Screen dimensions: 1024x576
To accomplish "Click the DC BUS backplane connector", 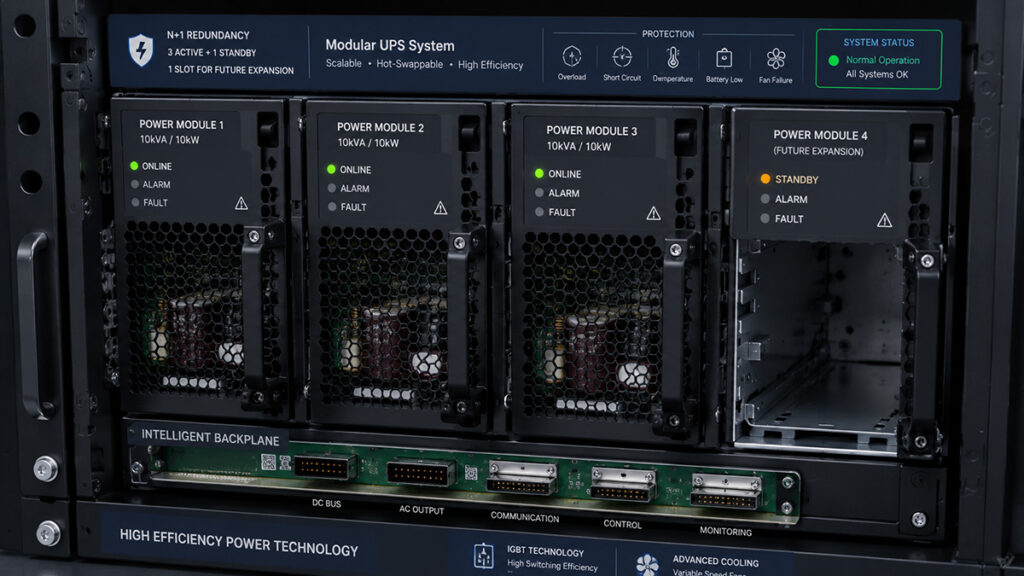I will pyautogui.click(x=324, y=468).
